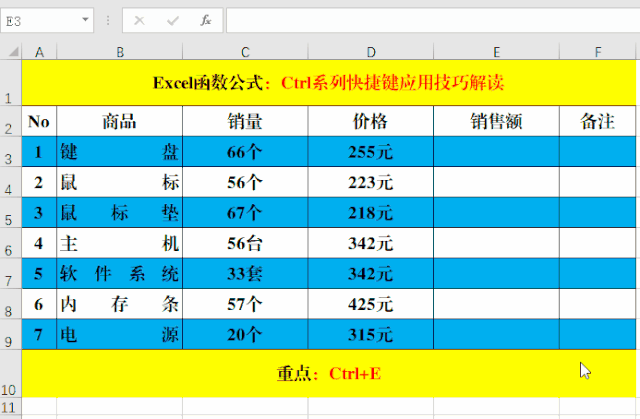Image resolution: width=640 pixels, height=419 pixels.
Task: Select the yellow 重点：Ctrl+E footer cell
Action: tap(329, 373)
